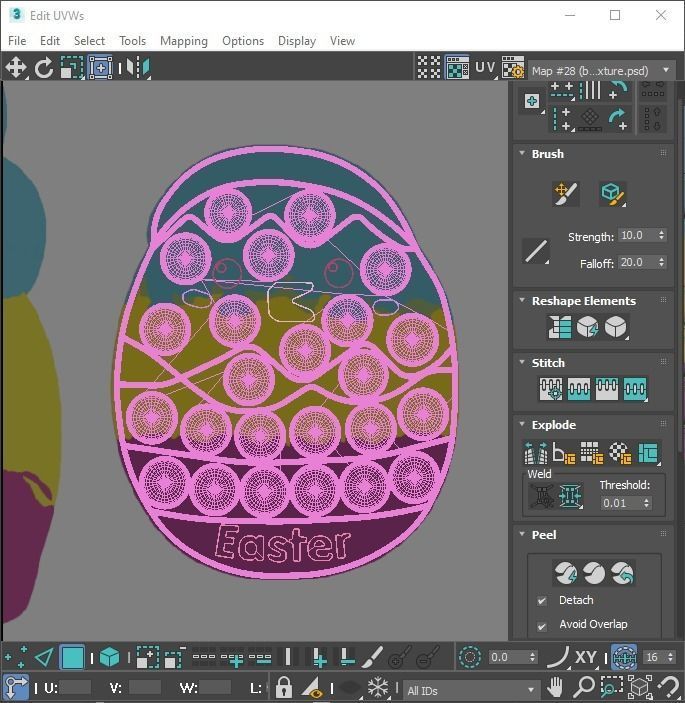This screenshot has width=685, height=703.
Task: Open the Edit menu
Action: [50, 41]
